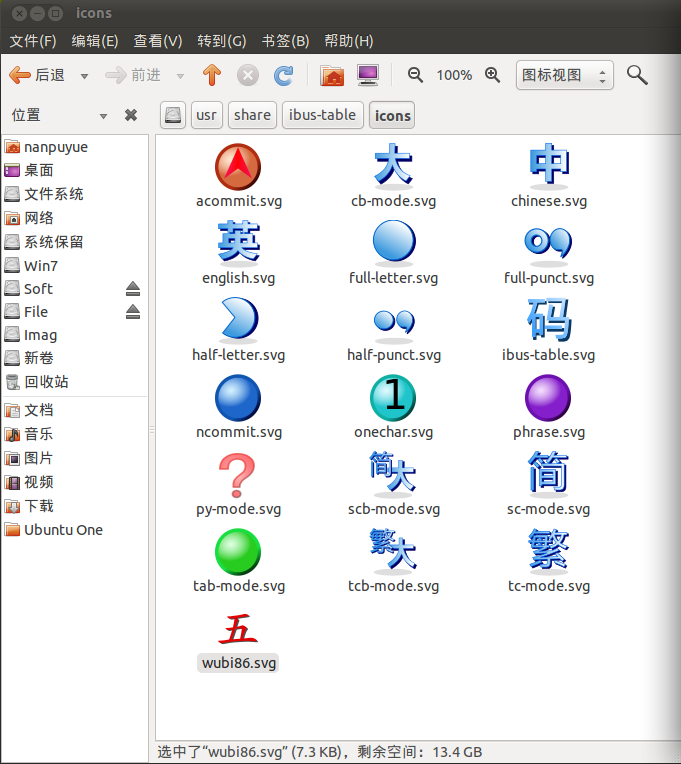Viewport: 681px width, 764px height.
Task: Reload the current folder
Action: (284, 76)
